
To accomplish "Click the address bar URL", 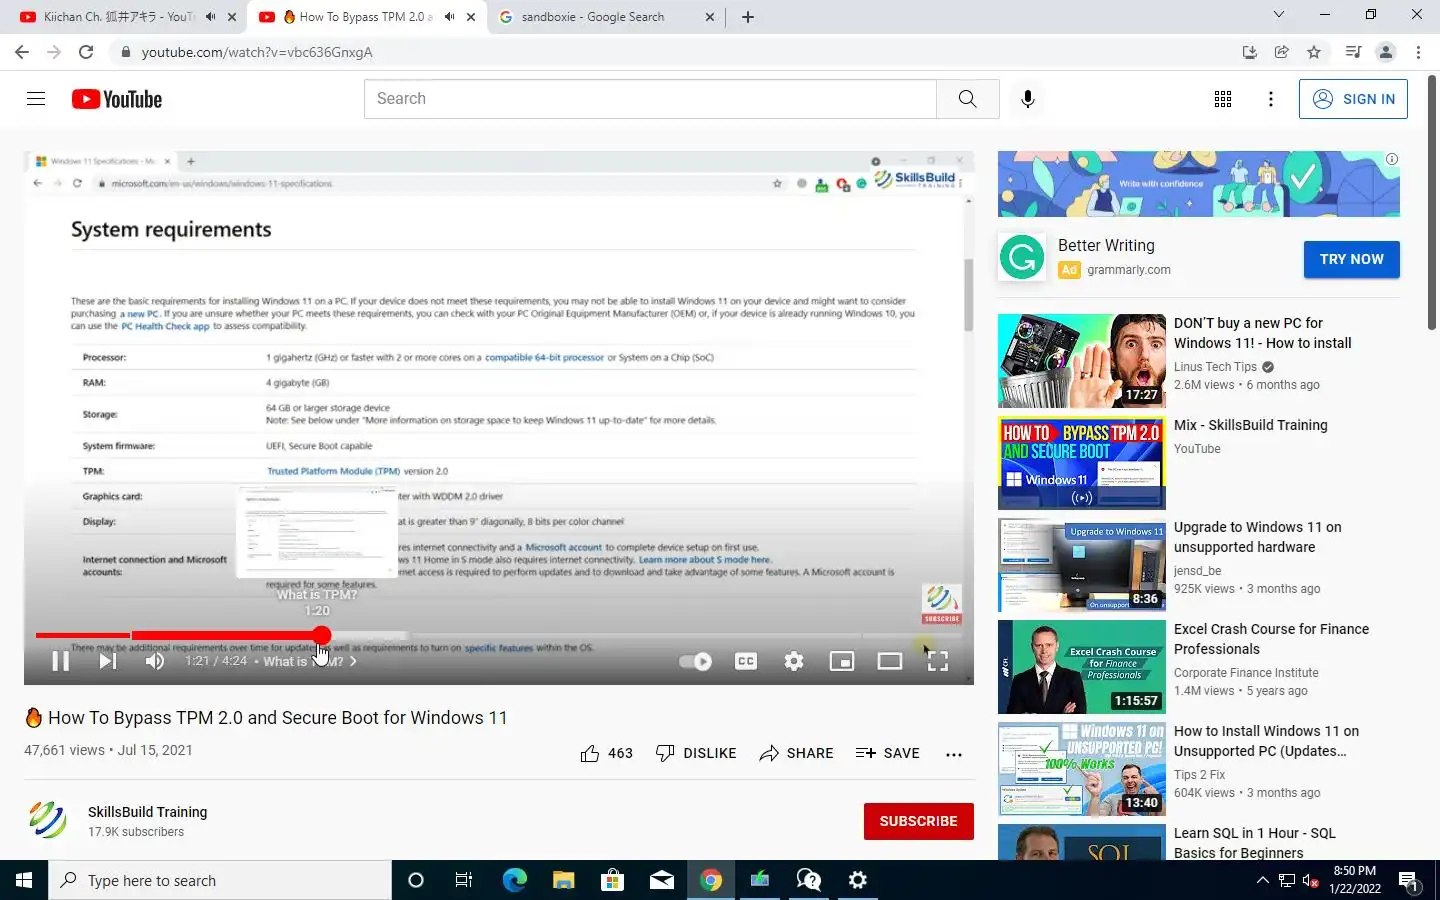I will (x=257, y=52).
